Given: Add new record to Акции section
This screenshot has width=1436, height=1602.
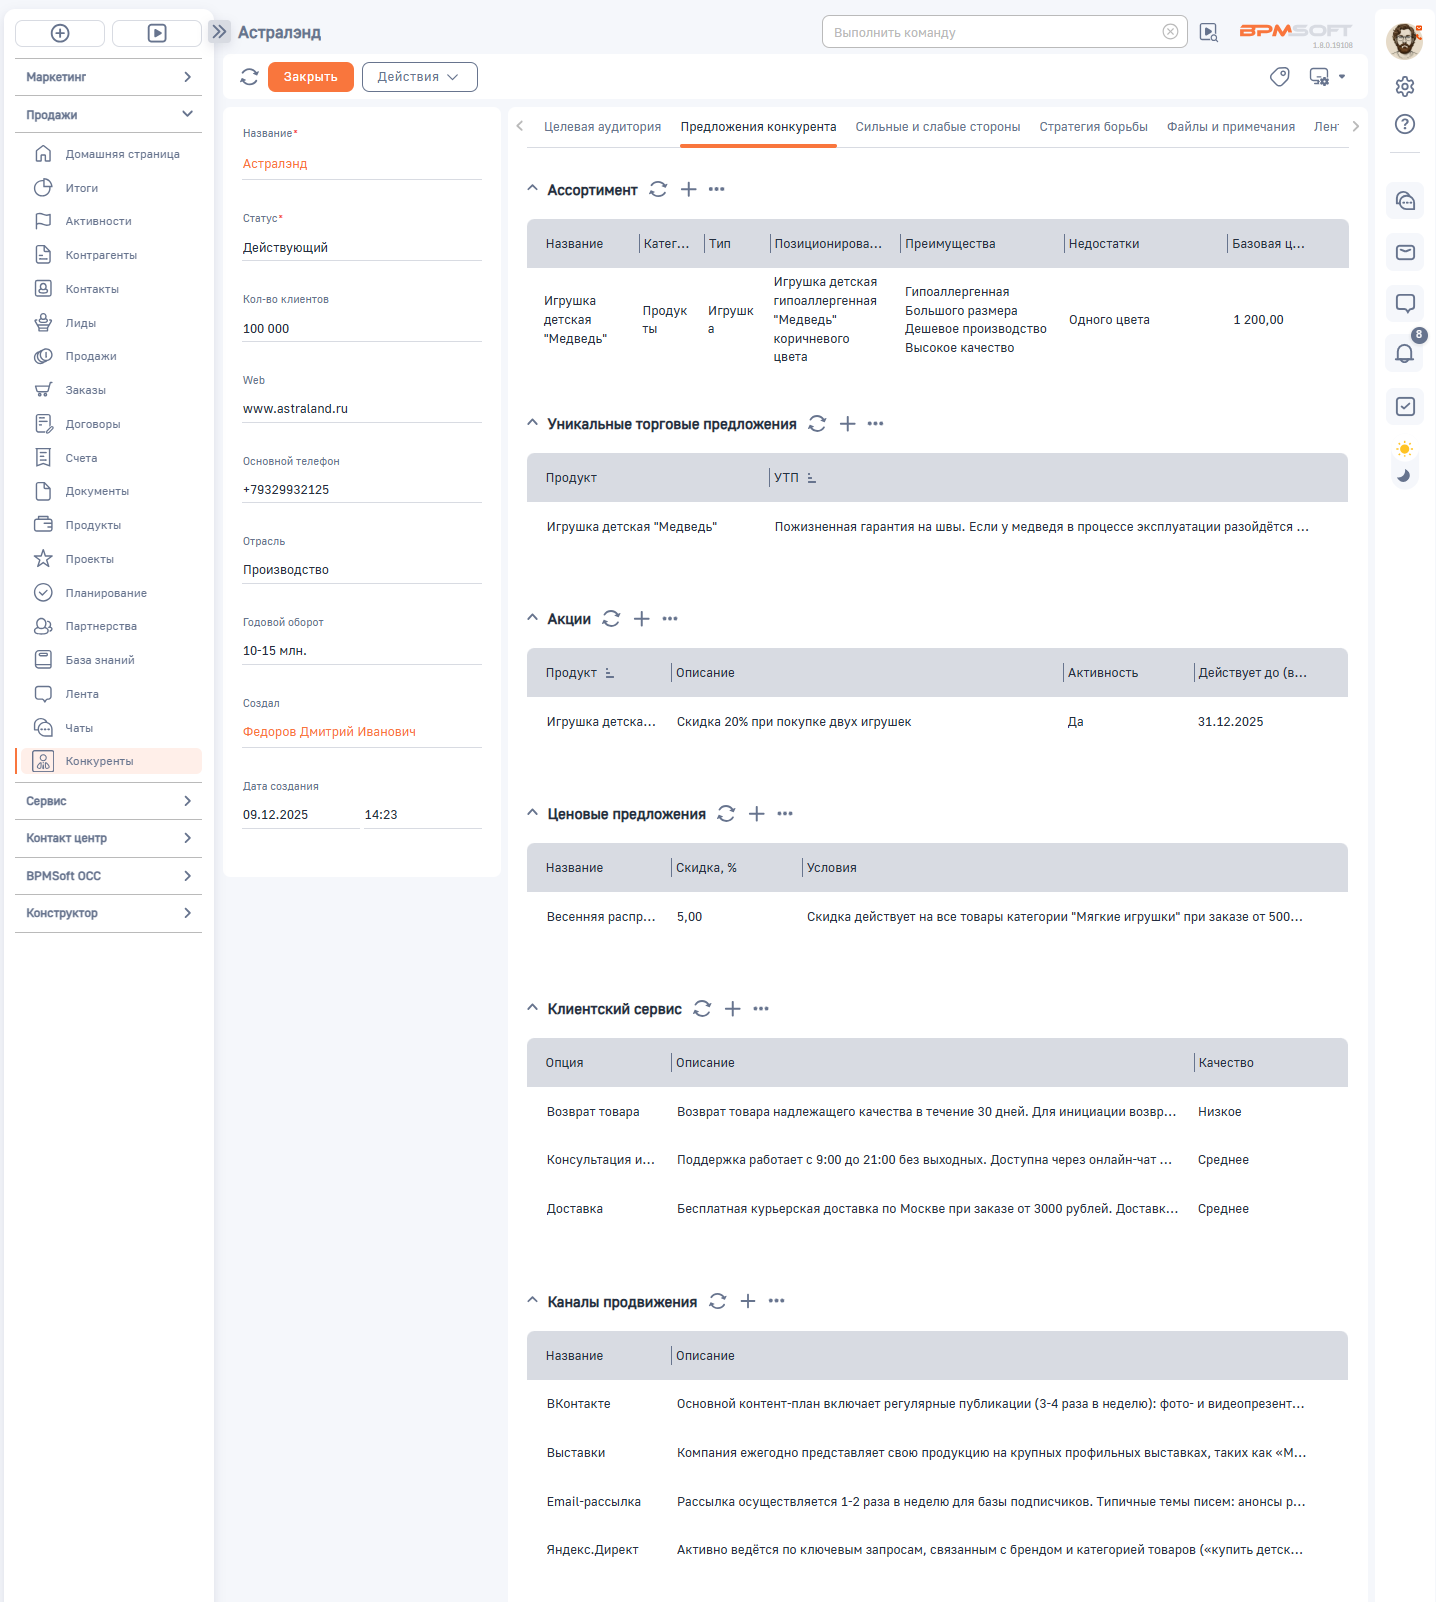Looking at the screenshot, I should coord(642,619).
